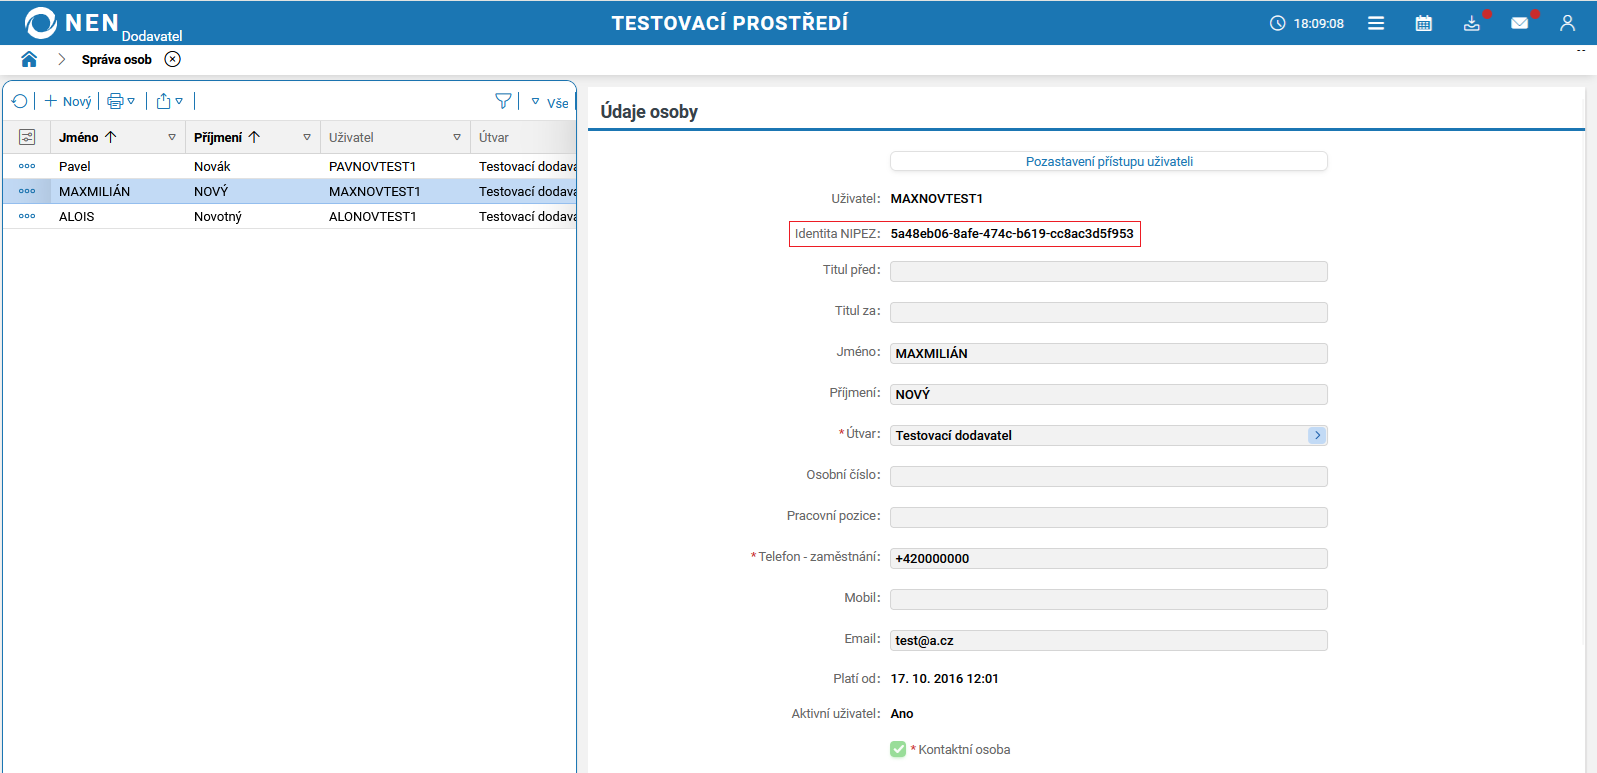Open the Uživatel column filter arrow
1597x773 pixels.
click(457, 137)
